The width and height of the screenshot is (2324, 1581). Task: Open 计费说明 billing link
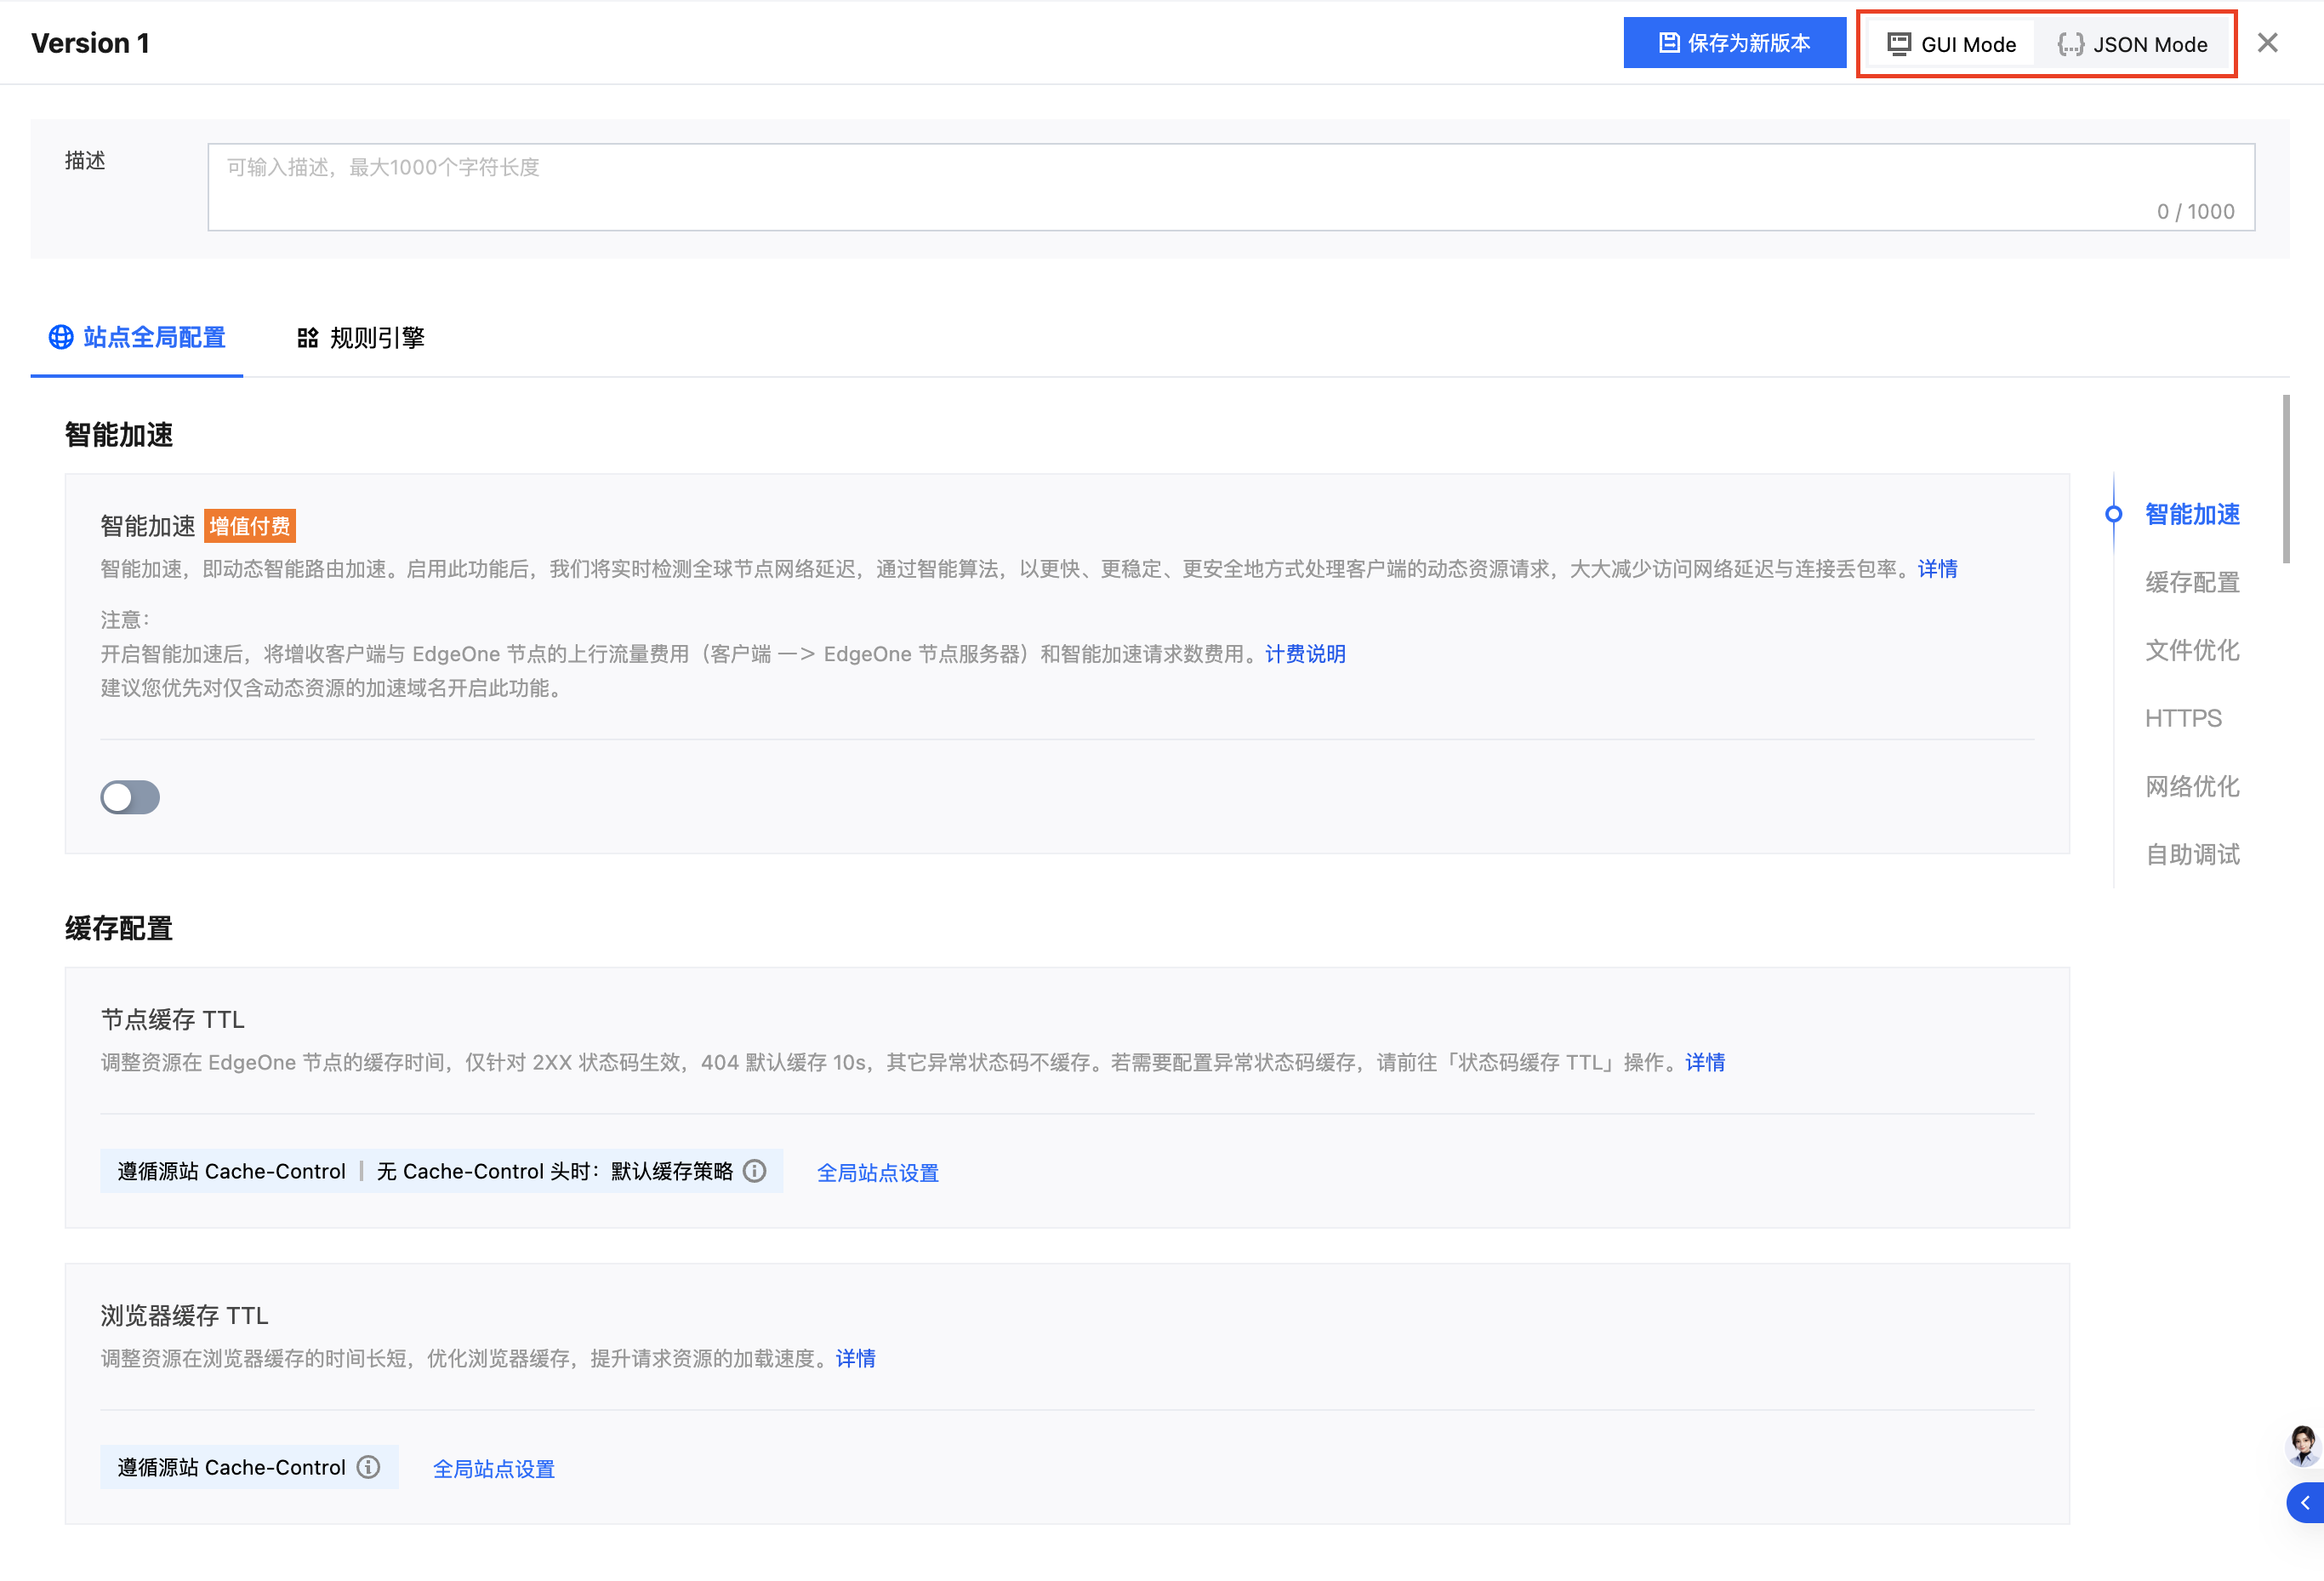(1305, 653)
